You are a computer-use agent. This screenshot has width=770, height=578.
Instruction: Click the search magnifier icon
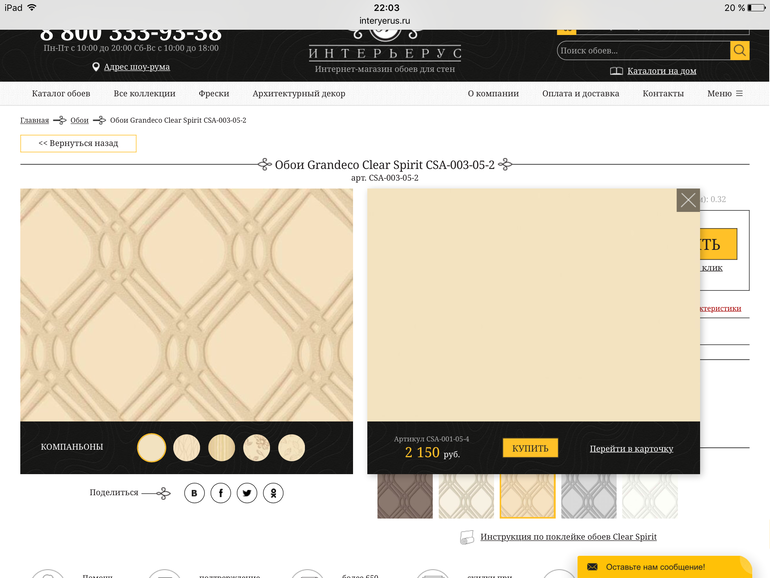pos(739,51)
